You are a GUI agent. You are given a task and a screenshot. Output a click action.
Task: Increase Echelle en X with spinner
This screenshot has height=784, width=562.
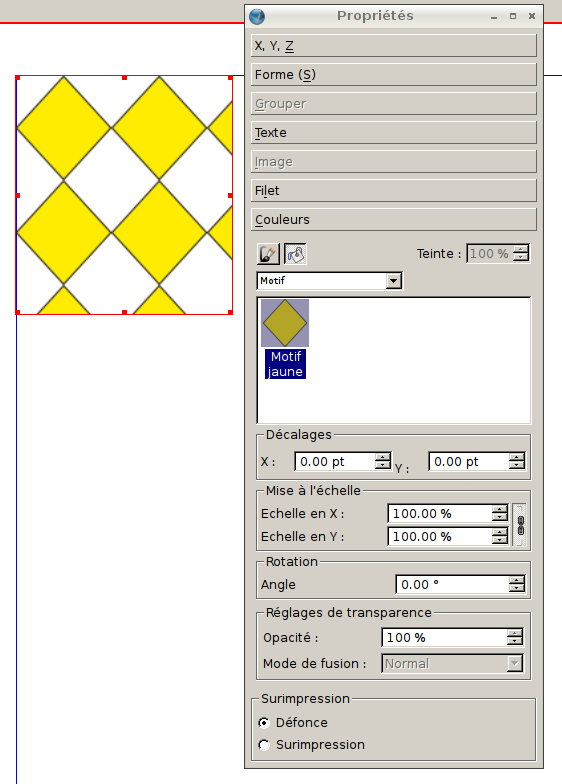500,509
